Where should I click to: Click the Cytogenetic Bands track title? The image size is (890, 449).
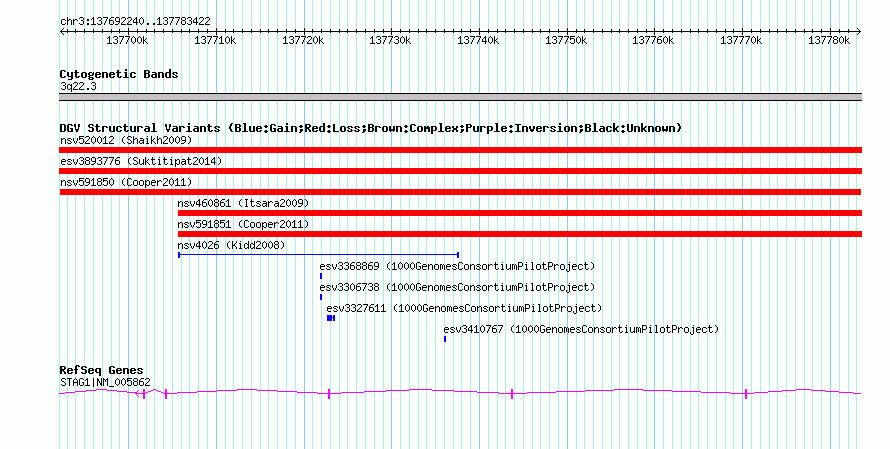pyautogui.click(x=119, y=74)
